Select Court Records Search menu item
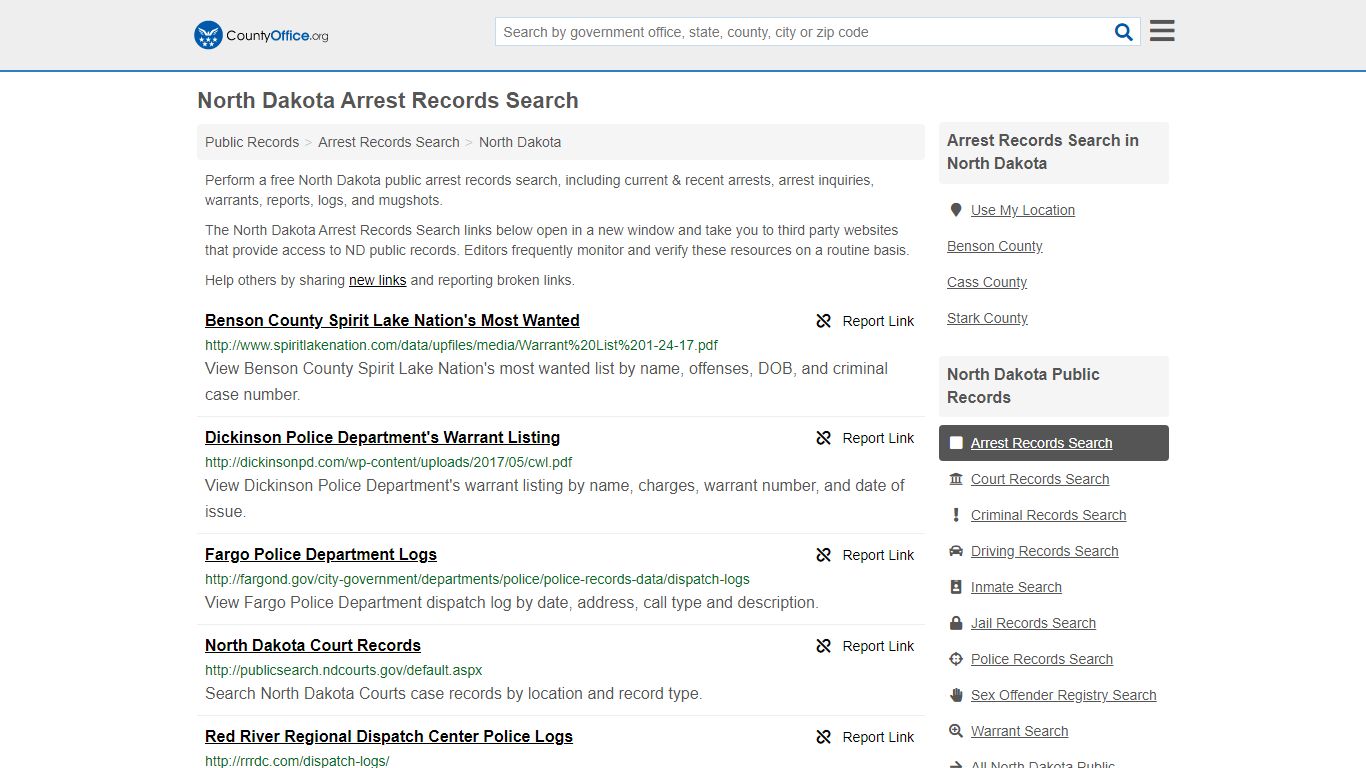Viewport: 1366px width, 768px height. [x=1040, y=479]
